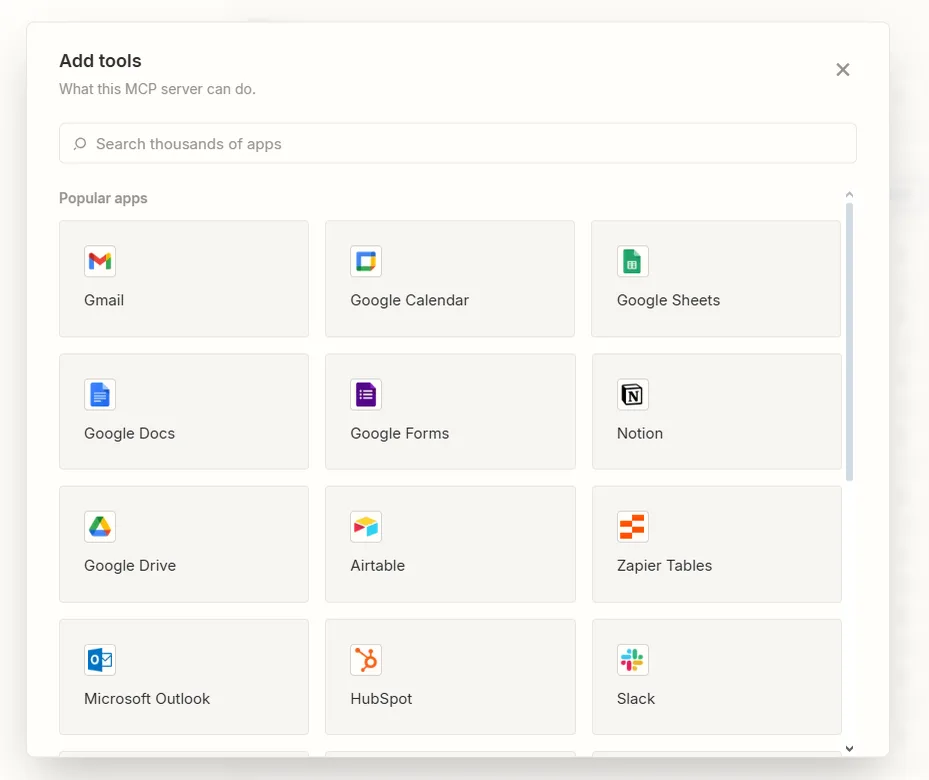The image size is (929, 780).
Task: Select the Slack label
Action: (x=636, y=699)
